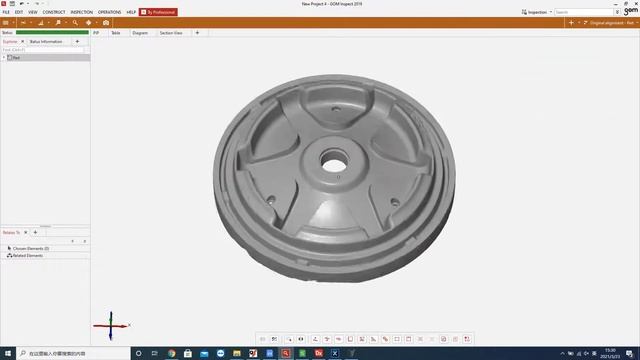Open the VIEW menu
Image resolution: width=640 pixels, height=360 pixels.
click(x=33, y=12)
